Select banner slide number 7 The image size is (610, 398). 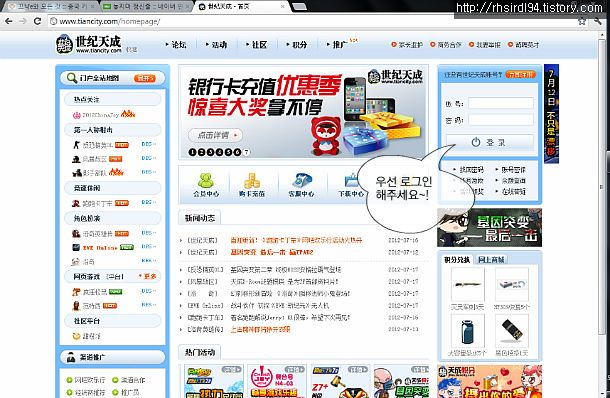(x=246, y=152)
